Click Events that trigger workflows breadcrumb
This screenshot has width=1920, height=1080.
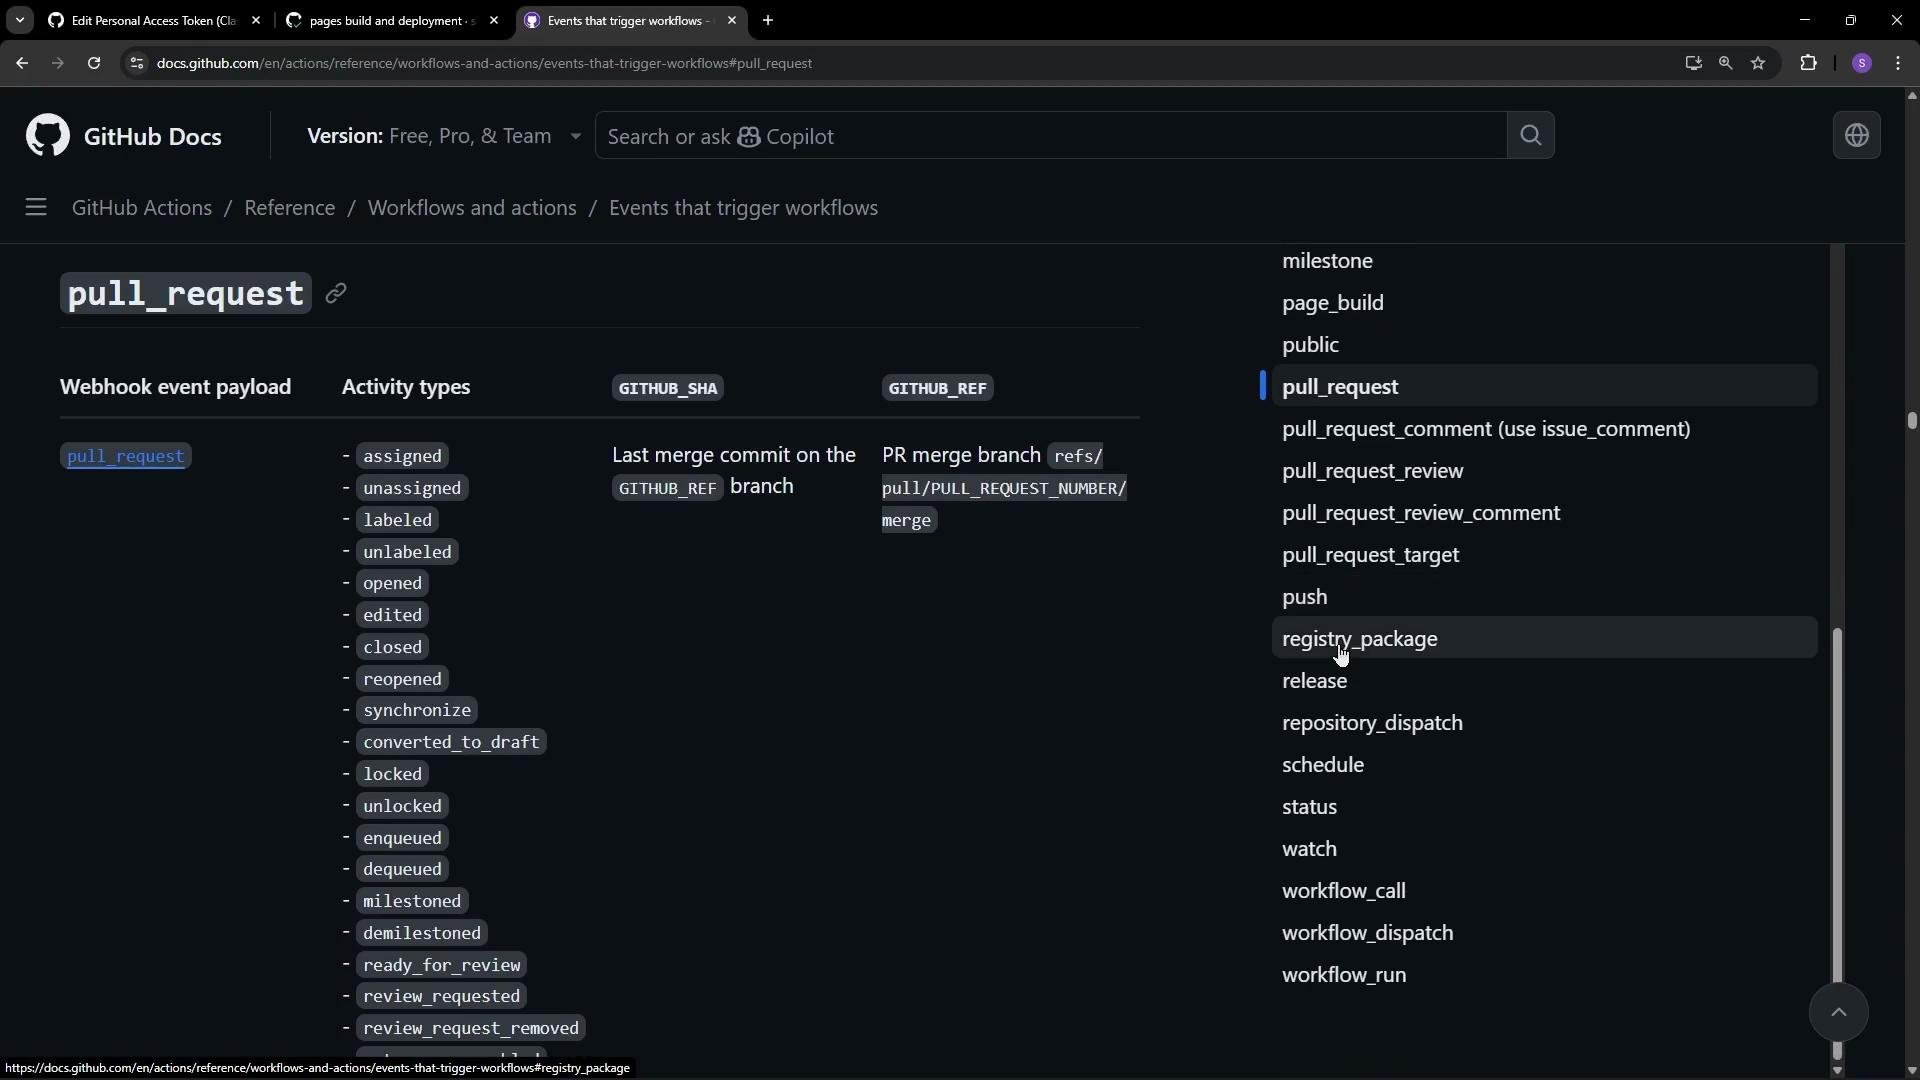(743, 208)
